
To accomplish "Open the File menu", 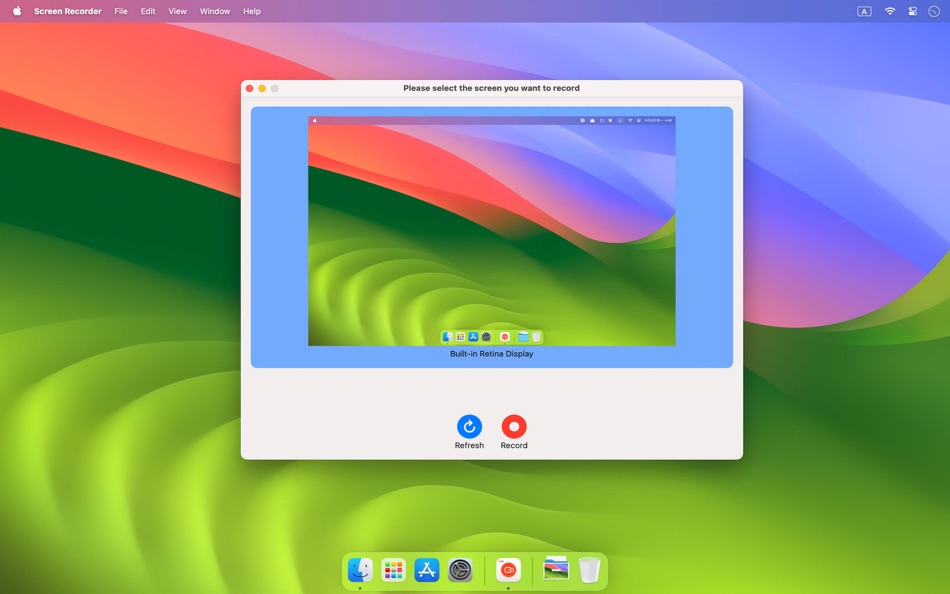I will click(121, 11).
